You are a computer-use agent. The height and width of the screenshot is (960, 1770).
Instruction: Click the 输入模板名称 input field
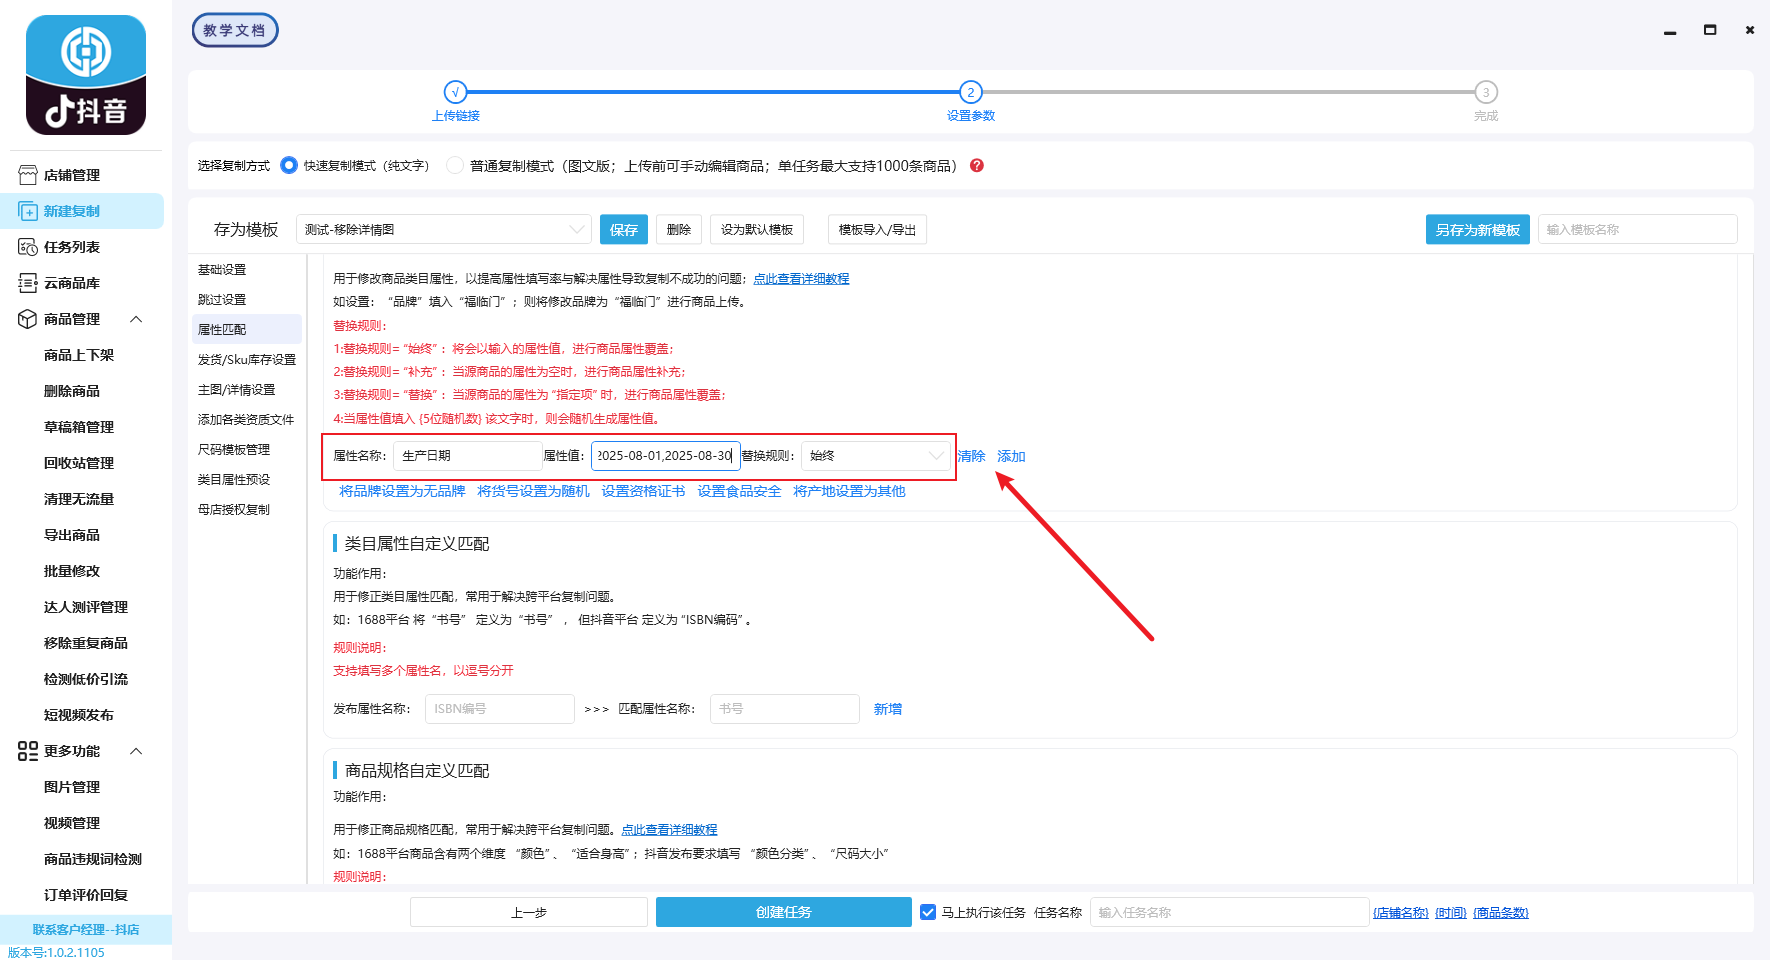(1638, 229)
